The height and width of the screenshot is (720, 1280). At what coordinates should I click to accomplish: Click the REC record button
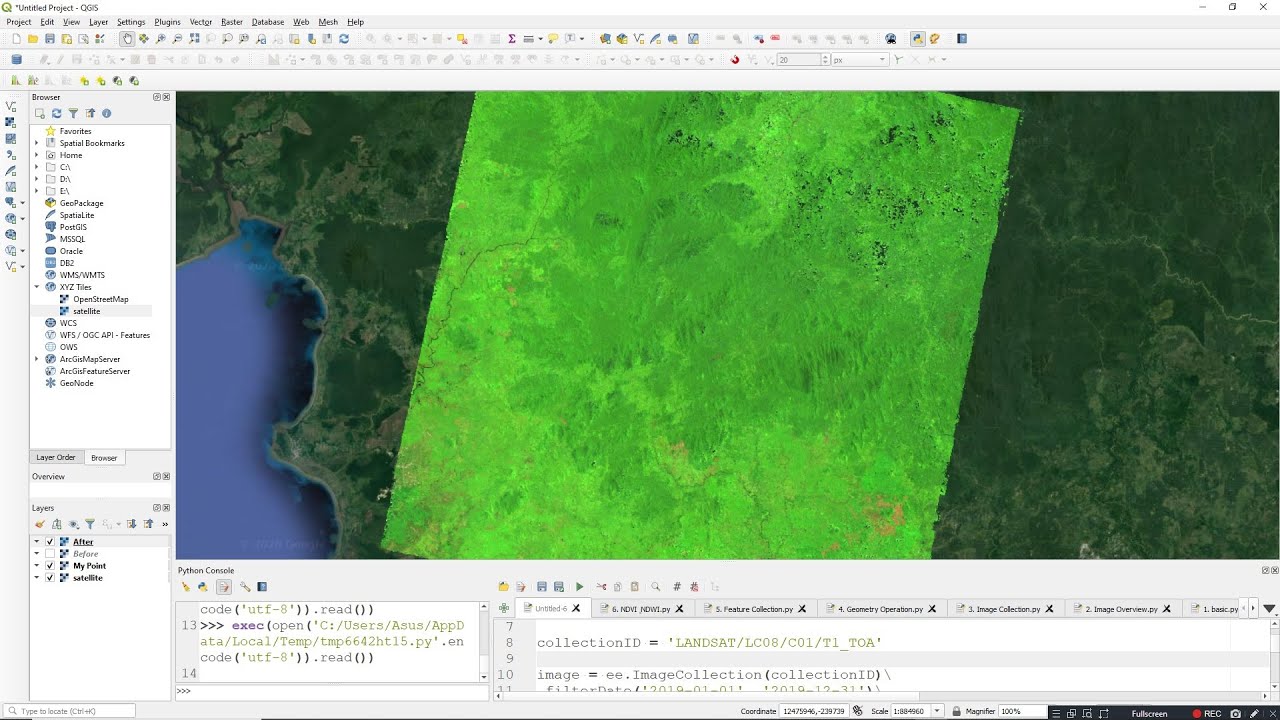1206,714
